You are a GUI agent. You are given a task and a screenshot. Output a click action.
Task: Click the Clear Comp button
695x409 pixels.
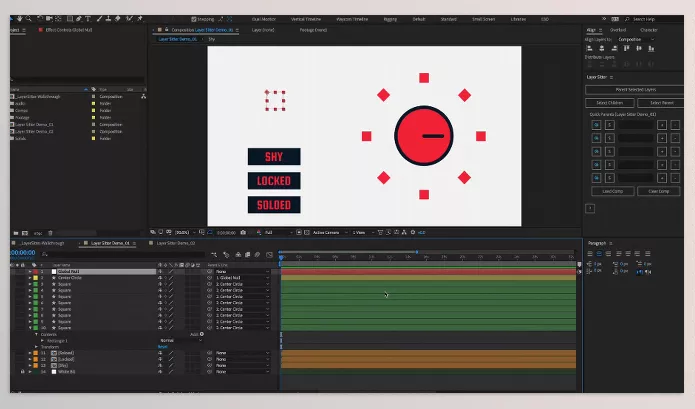tap(659, 191)
